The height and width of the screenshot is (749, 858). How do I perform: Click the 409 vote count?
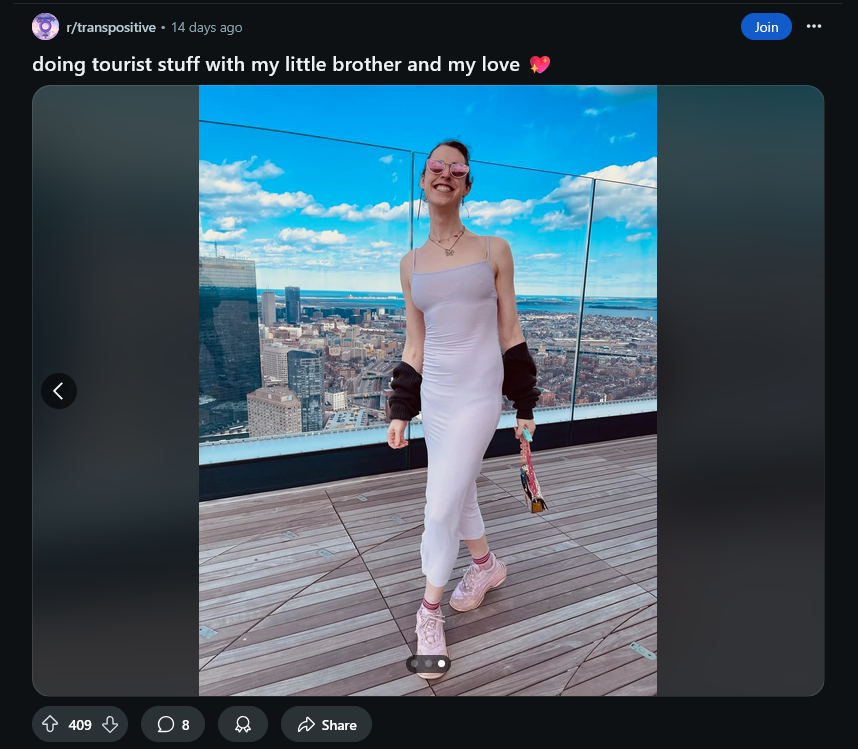coord(80,725)
